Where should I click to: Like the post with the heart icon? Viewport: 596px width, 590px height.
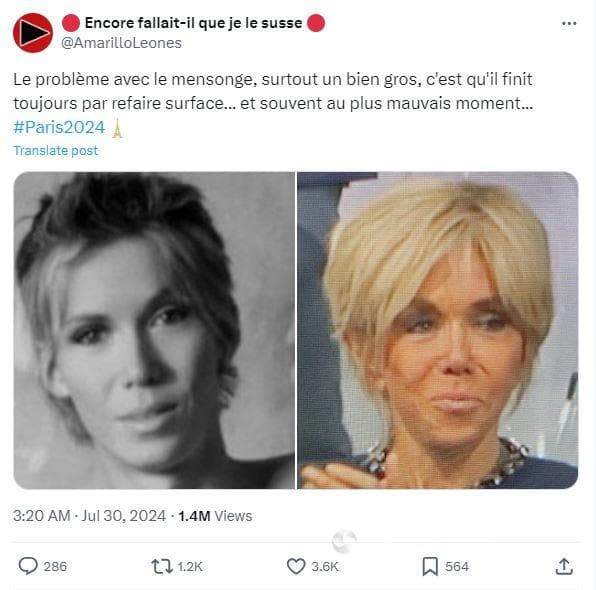coord(296,566)
